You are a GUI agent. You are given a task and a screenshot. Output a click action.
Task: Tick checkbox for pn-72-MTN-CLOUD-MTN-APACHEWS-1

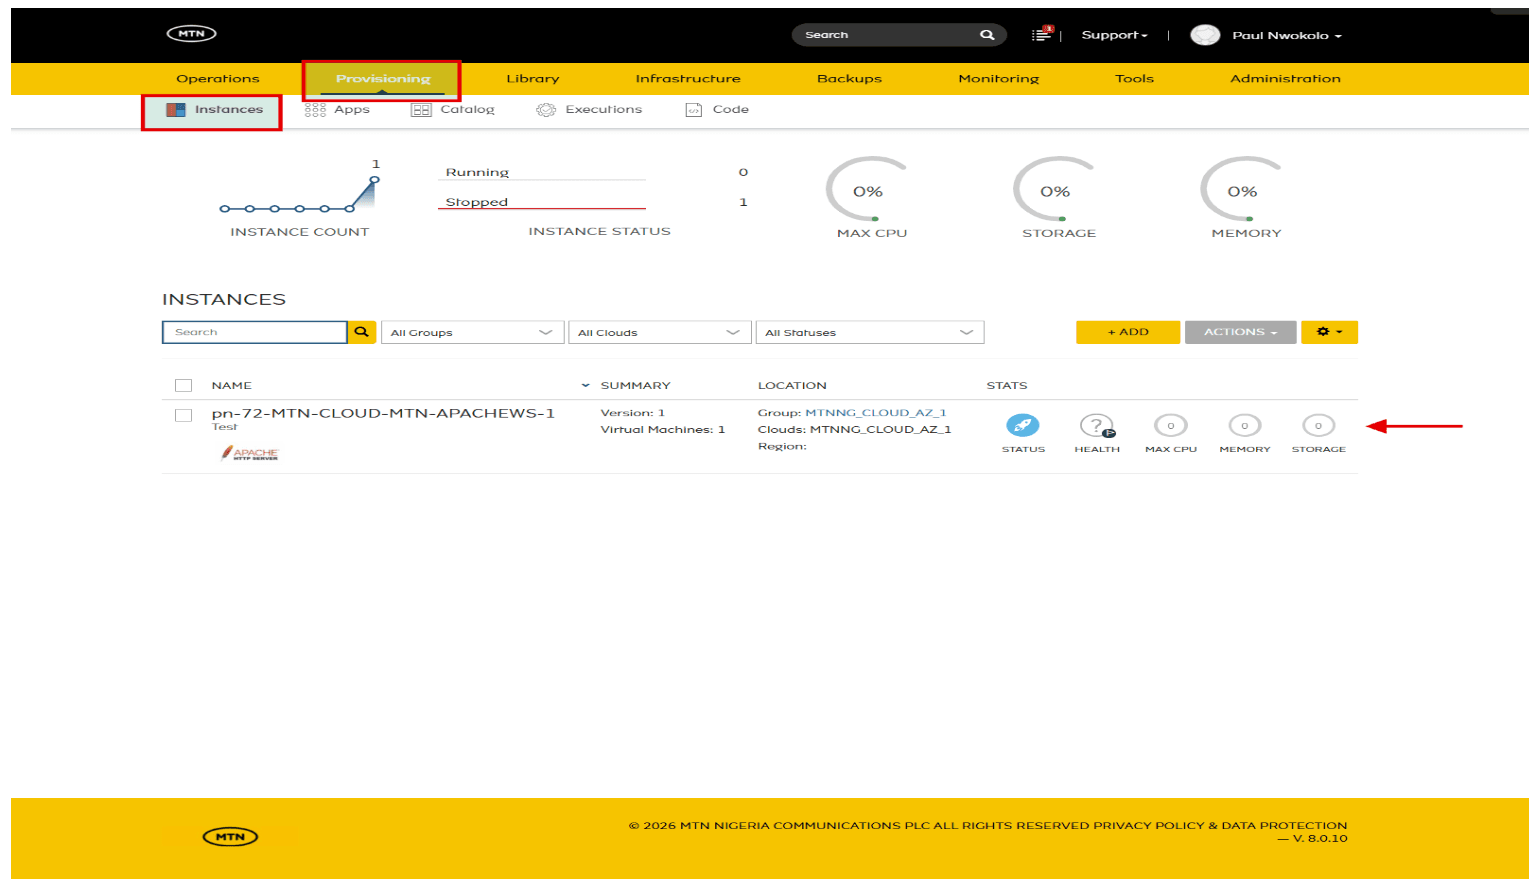pyautogui.click(x=183, y=415)
